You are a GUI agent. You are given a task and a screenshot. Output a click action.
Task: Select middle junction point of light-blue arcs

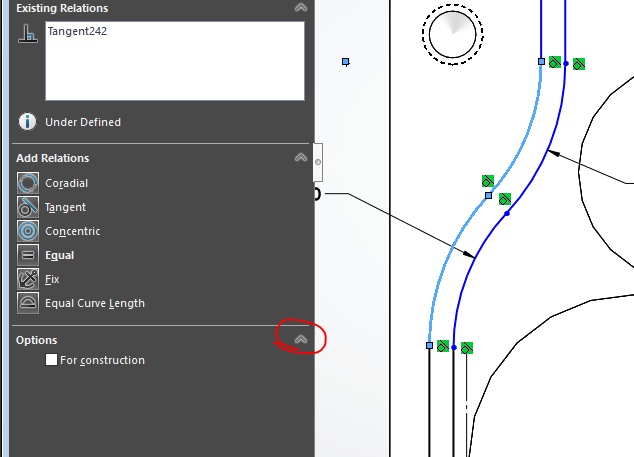tap(488, 196)
